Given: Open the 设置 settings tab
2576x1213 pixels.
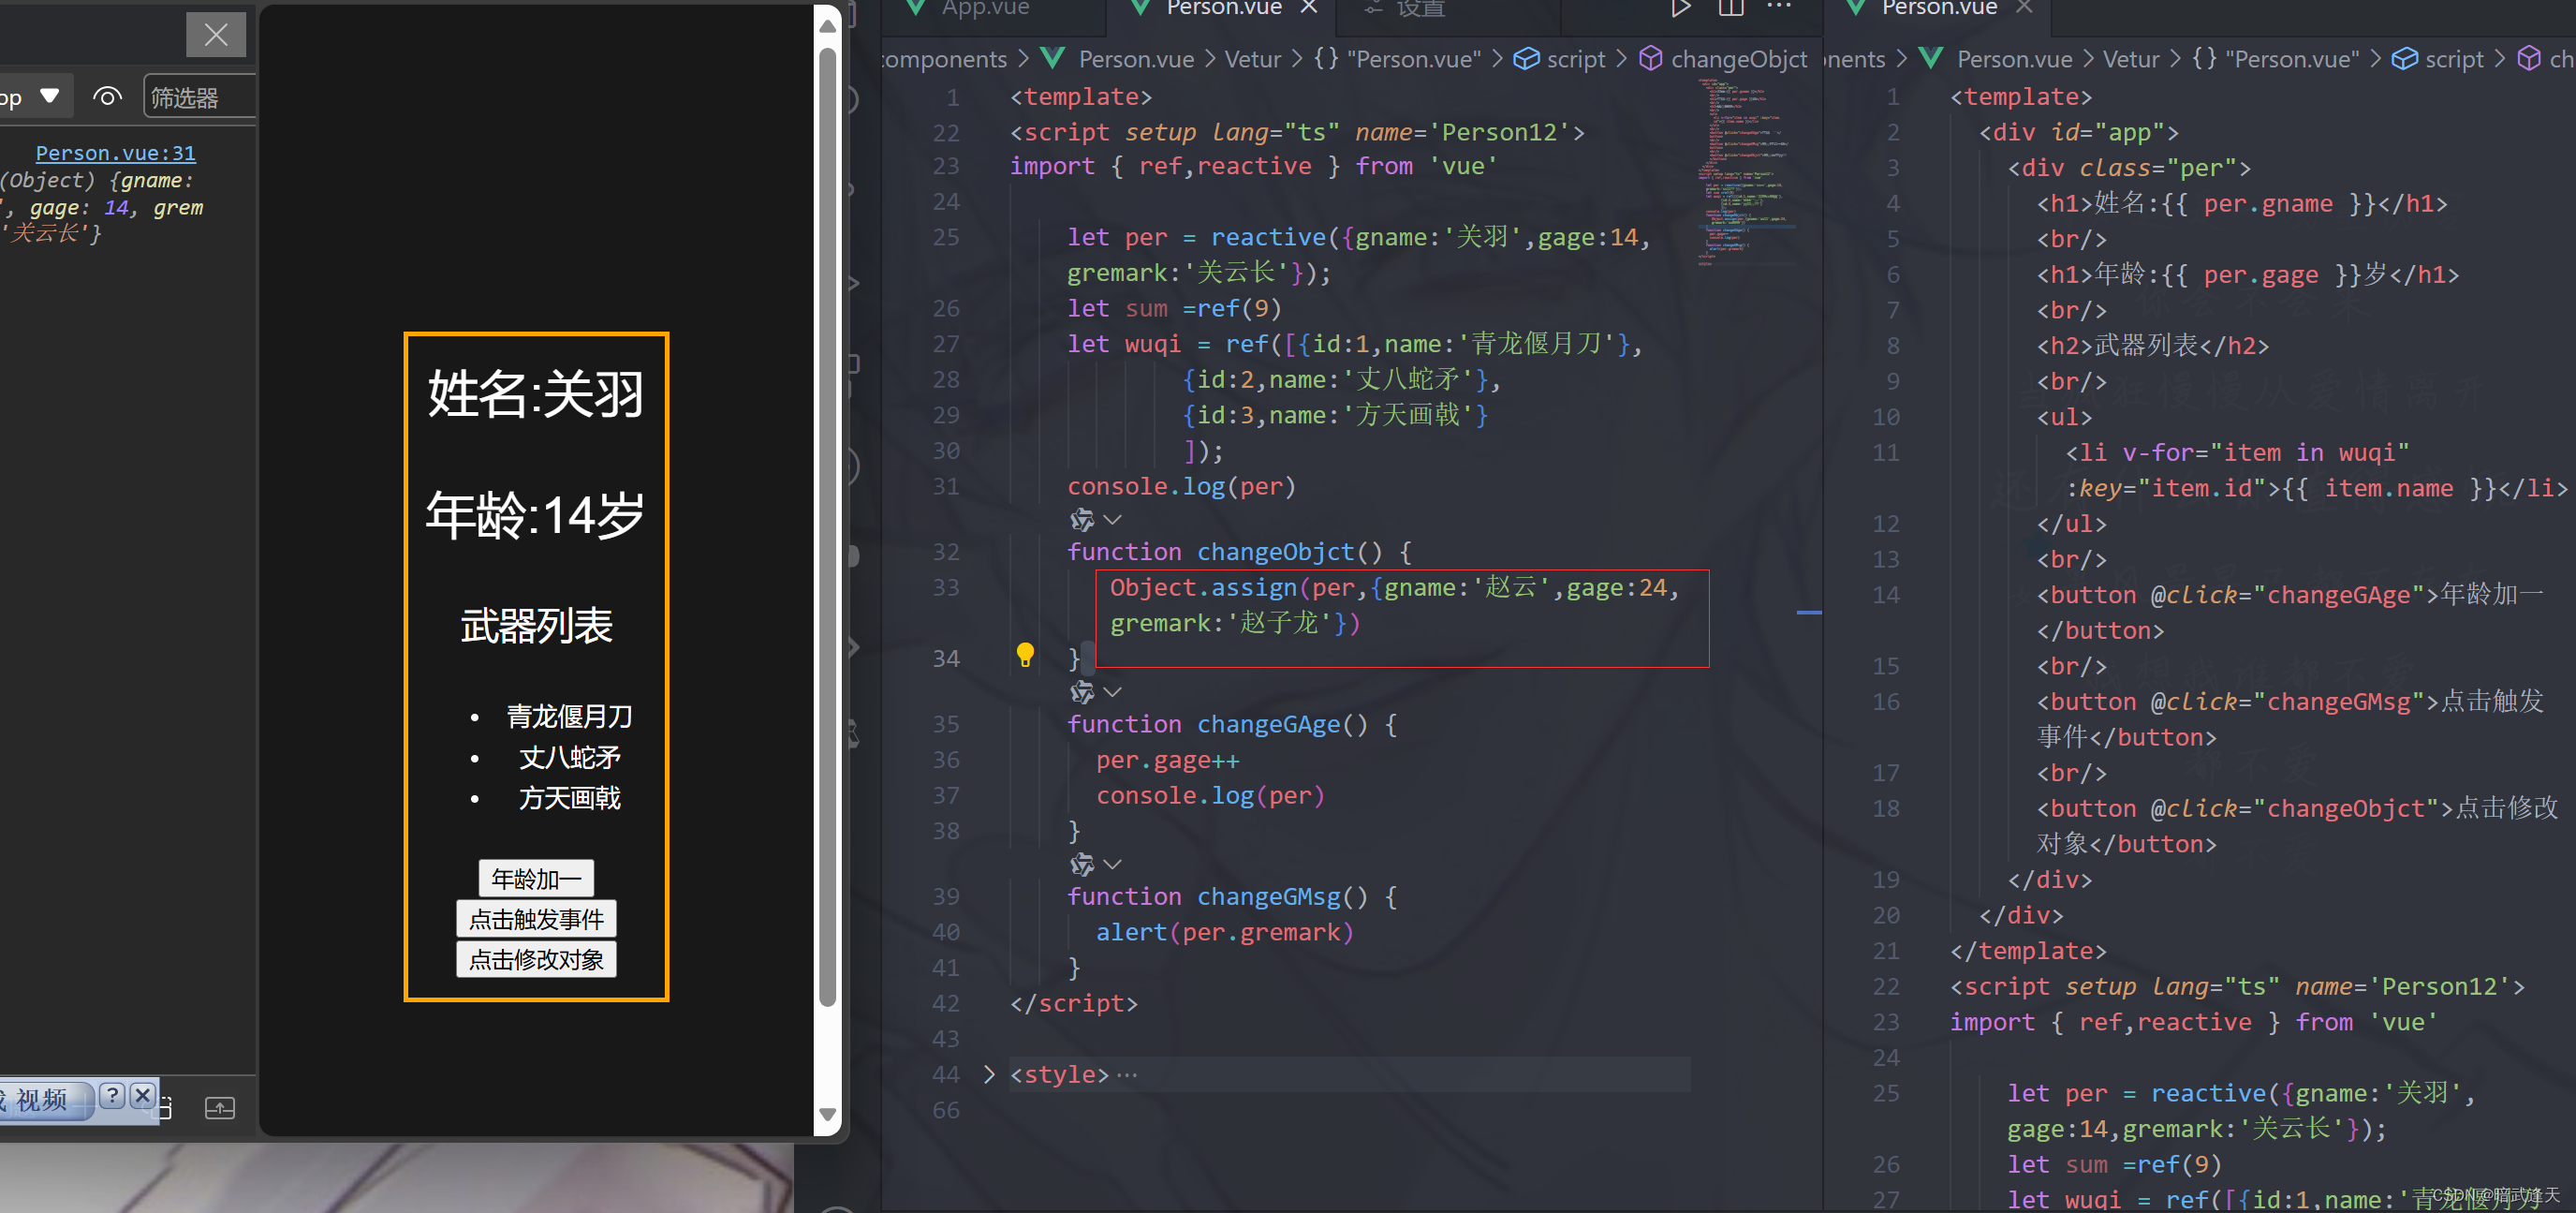Looking at the screenshot, I should coord(1420,8).
